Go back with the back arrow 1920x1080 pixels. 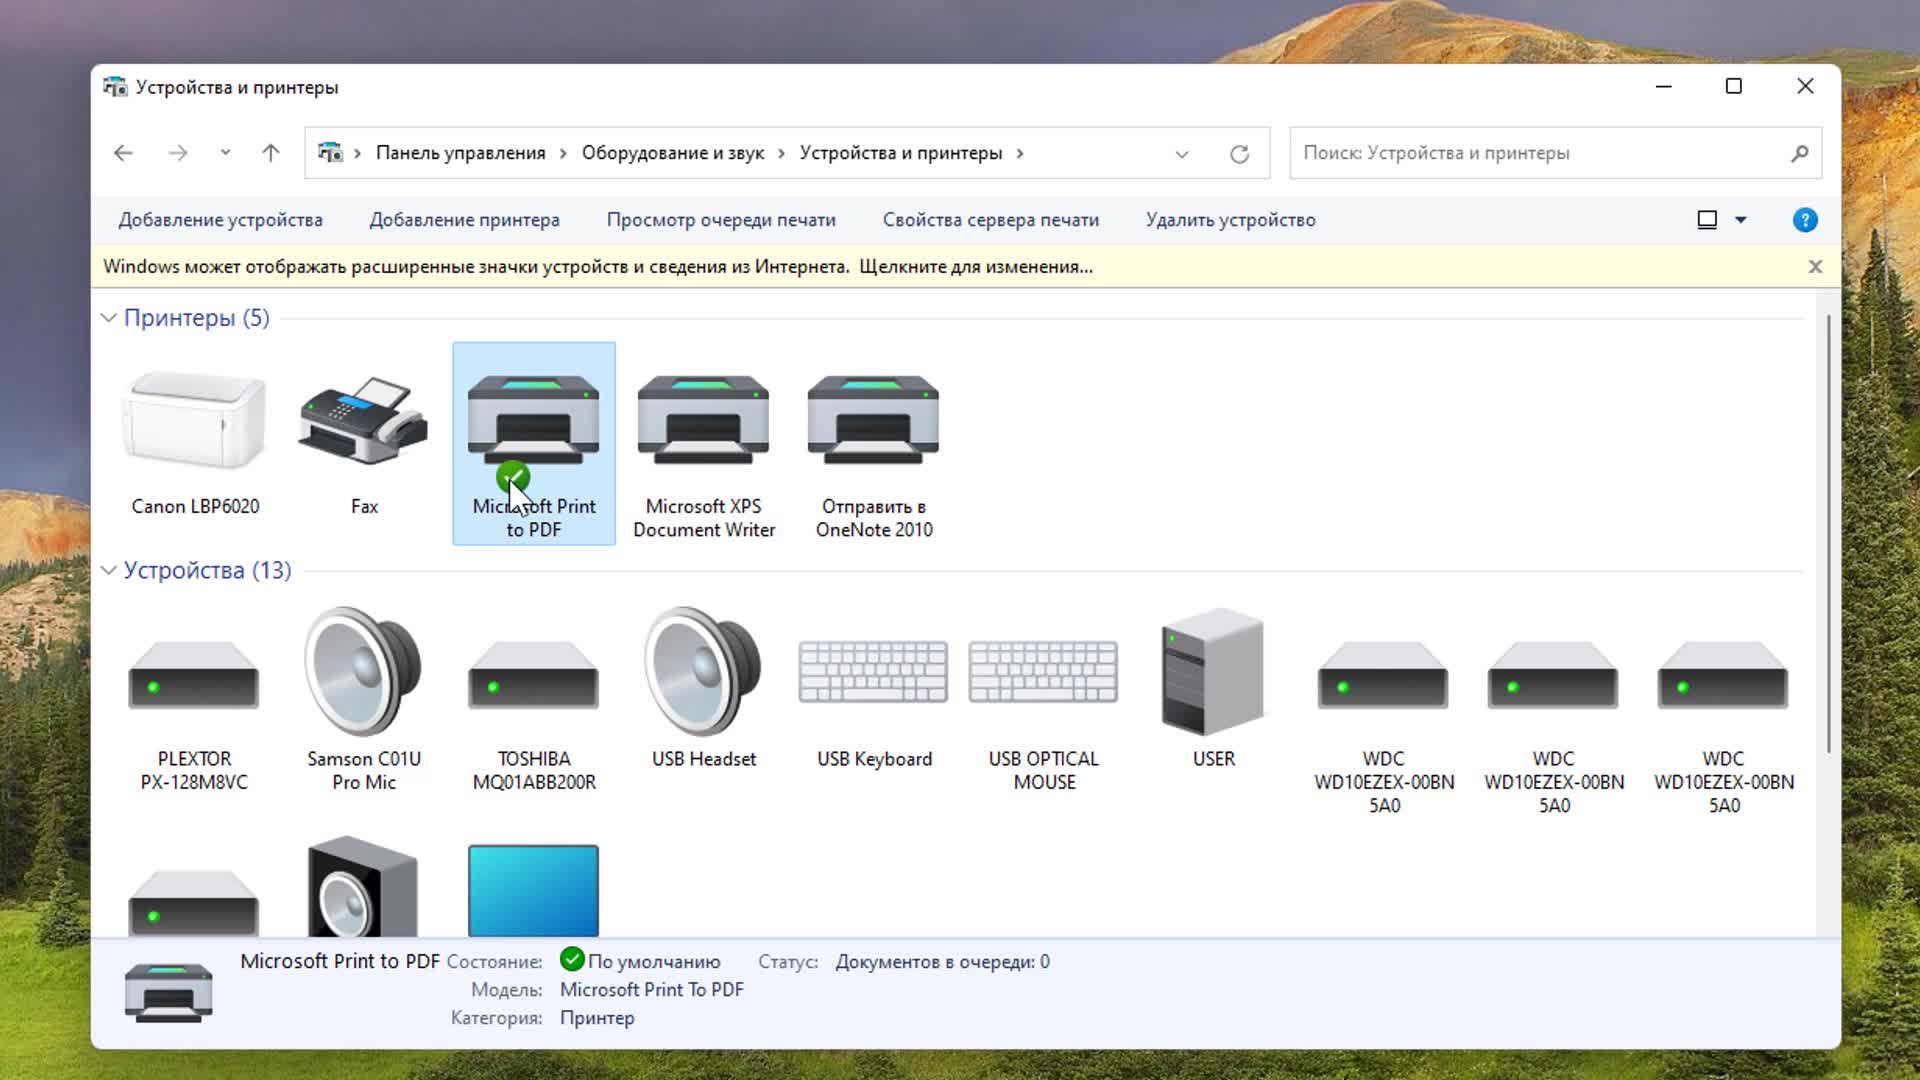point(123,153)
